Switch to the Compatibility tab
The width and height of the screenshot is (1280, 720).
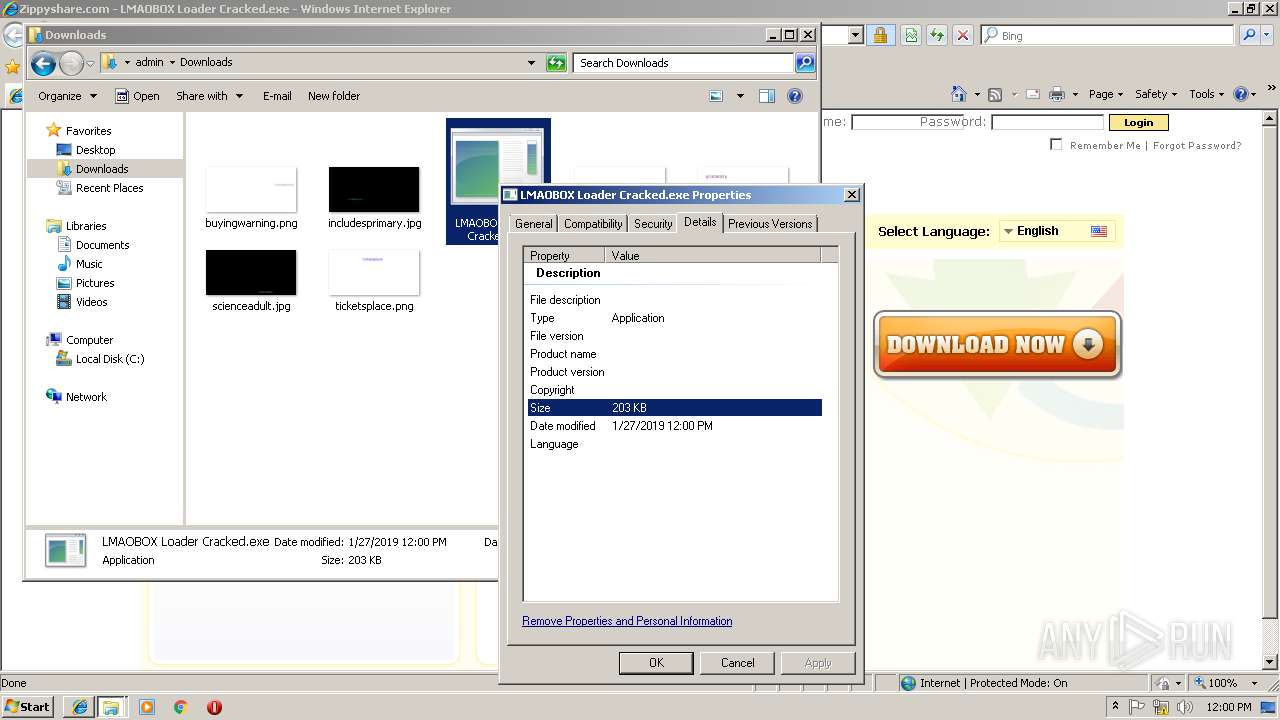coord(593,224)
